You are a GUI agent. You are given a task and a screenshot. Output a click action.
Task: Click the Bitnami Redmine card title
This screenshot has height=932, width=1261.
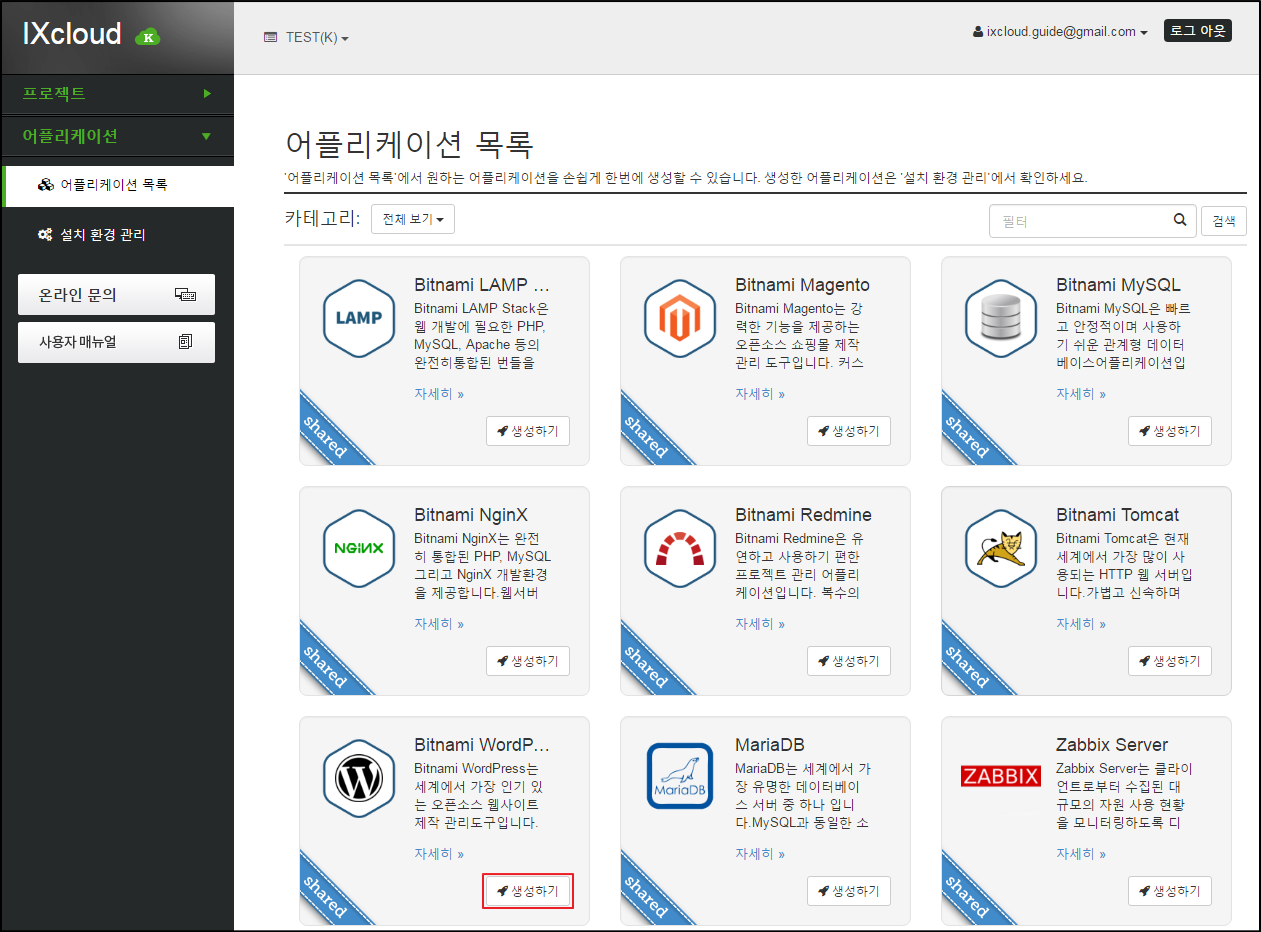tap(803, 515)
